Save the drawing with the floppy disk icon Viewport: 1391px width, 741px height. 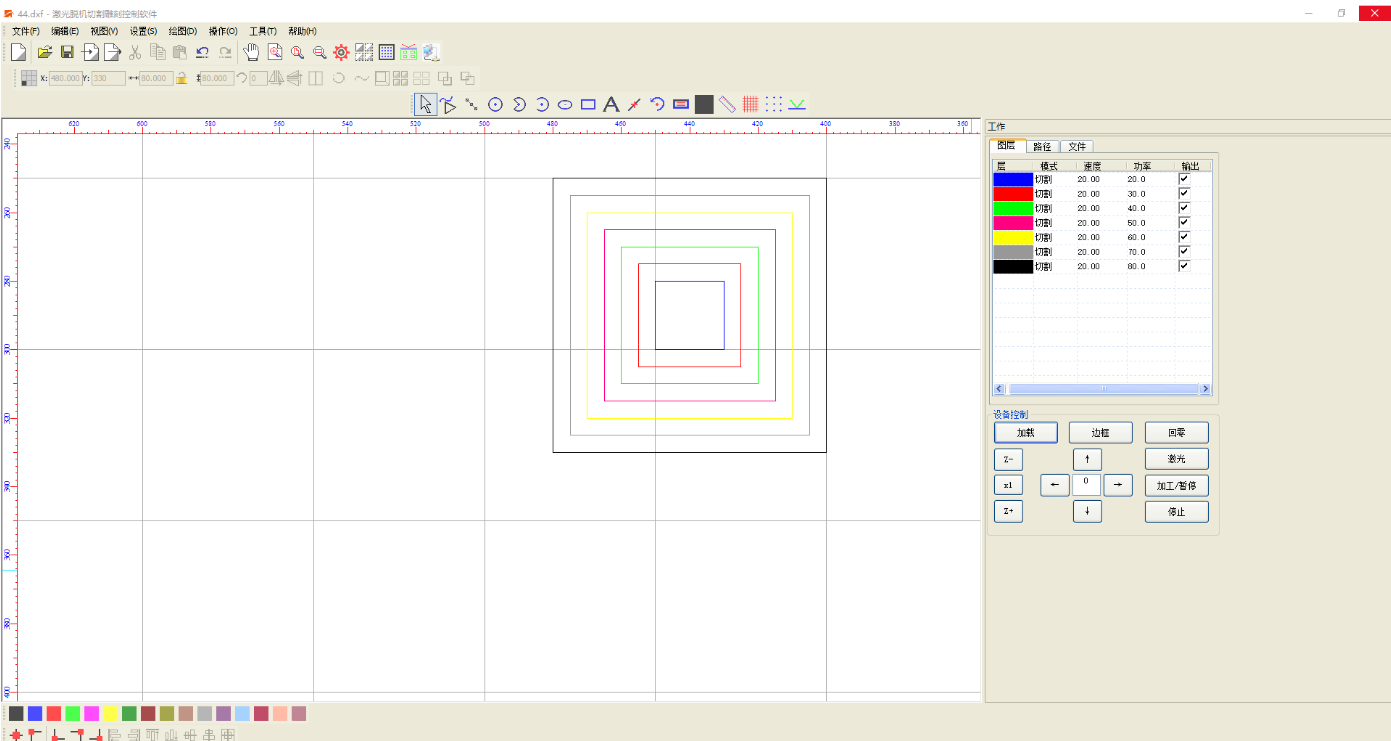68,52
